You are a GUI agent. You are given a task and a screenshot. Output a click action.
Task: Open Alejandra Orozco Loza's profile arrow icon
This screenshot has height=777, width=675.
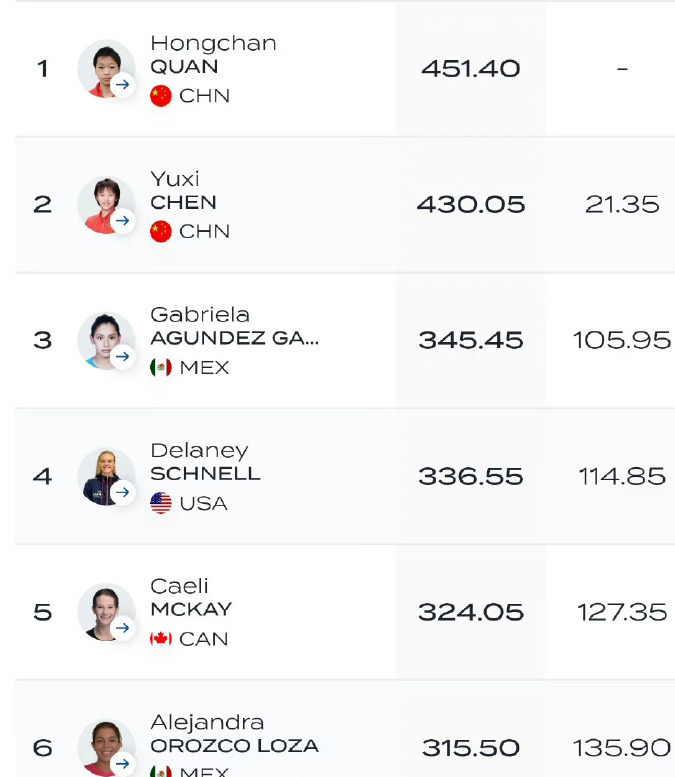click(122, 763)
